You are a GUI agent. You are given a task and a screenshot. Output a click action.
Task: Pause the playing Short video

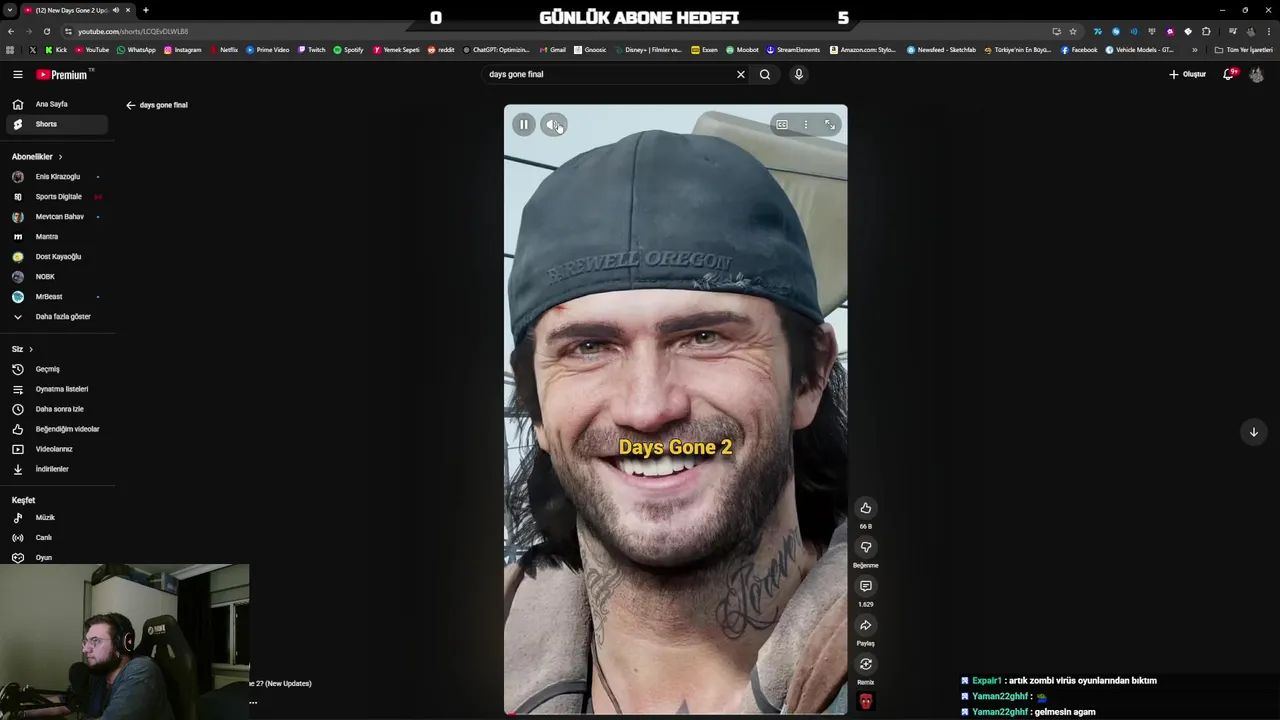click(524, 124)
